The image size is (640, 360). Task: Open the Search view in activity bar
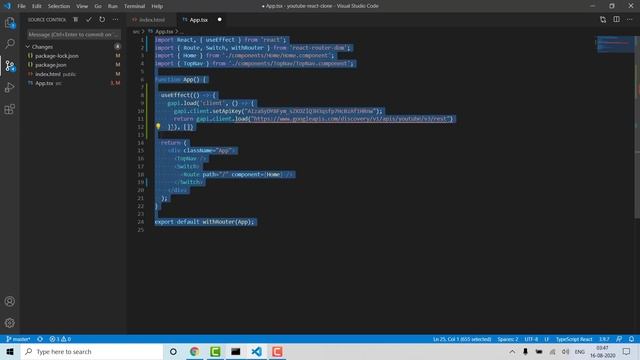point(10,43)
